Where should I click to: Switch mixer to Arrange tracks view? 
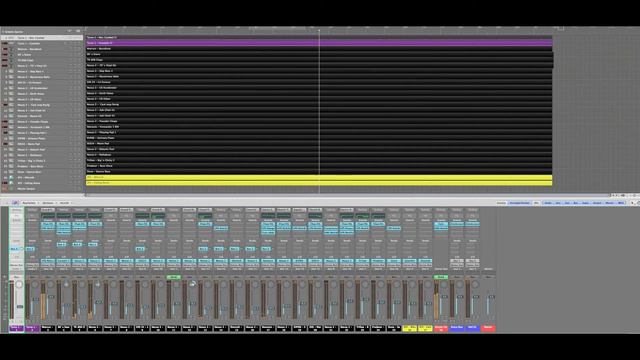[x=520, y=203]
